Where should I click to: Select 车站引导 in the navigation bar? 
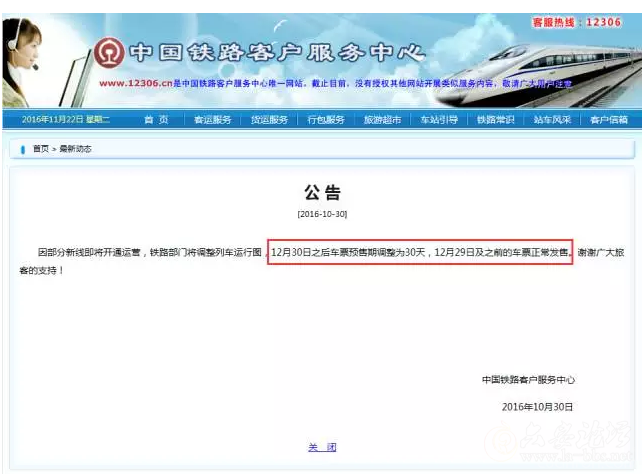[439, 120]
